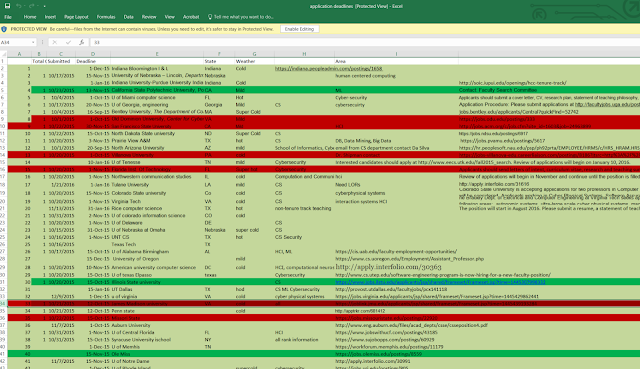Viewport: 640px width, 369px height.
Task: Select the 'Prairie View A&M' cell
Action: pos(157,141)
